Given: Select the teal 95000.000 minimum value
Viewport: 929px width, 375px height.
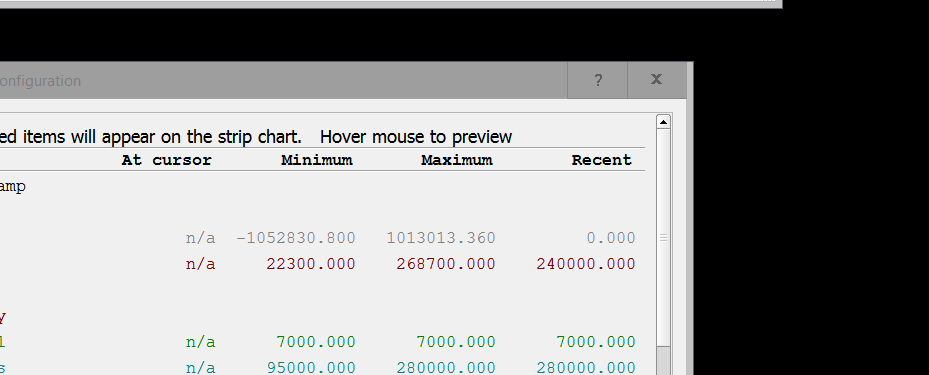Looking at the screenshot, I should tap(311, 368).
